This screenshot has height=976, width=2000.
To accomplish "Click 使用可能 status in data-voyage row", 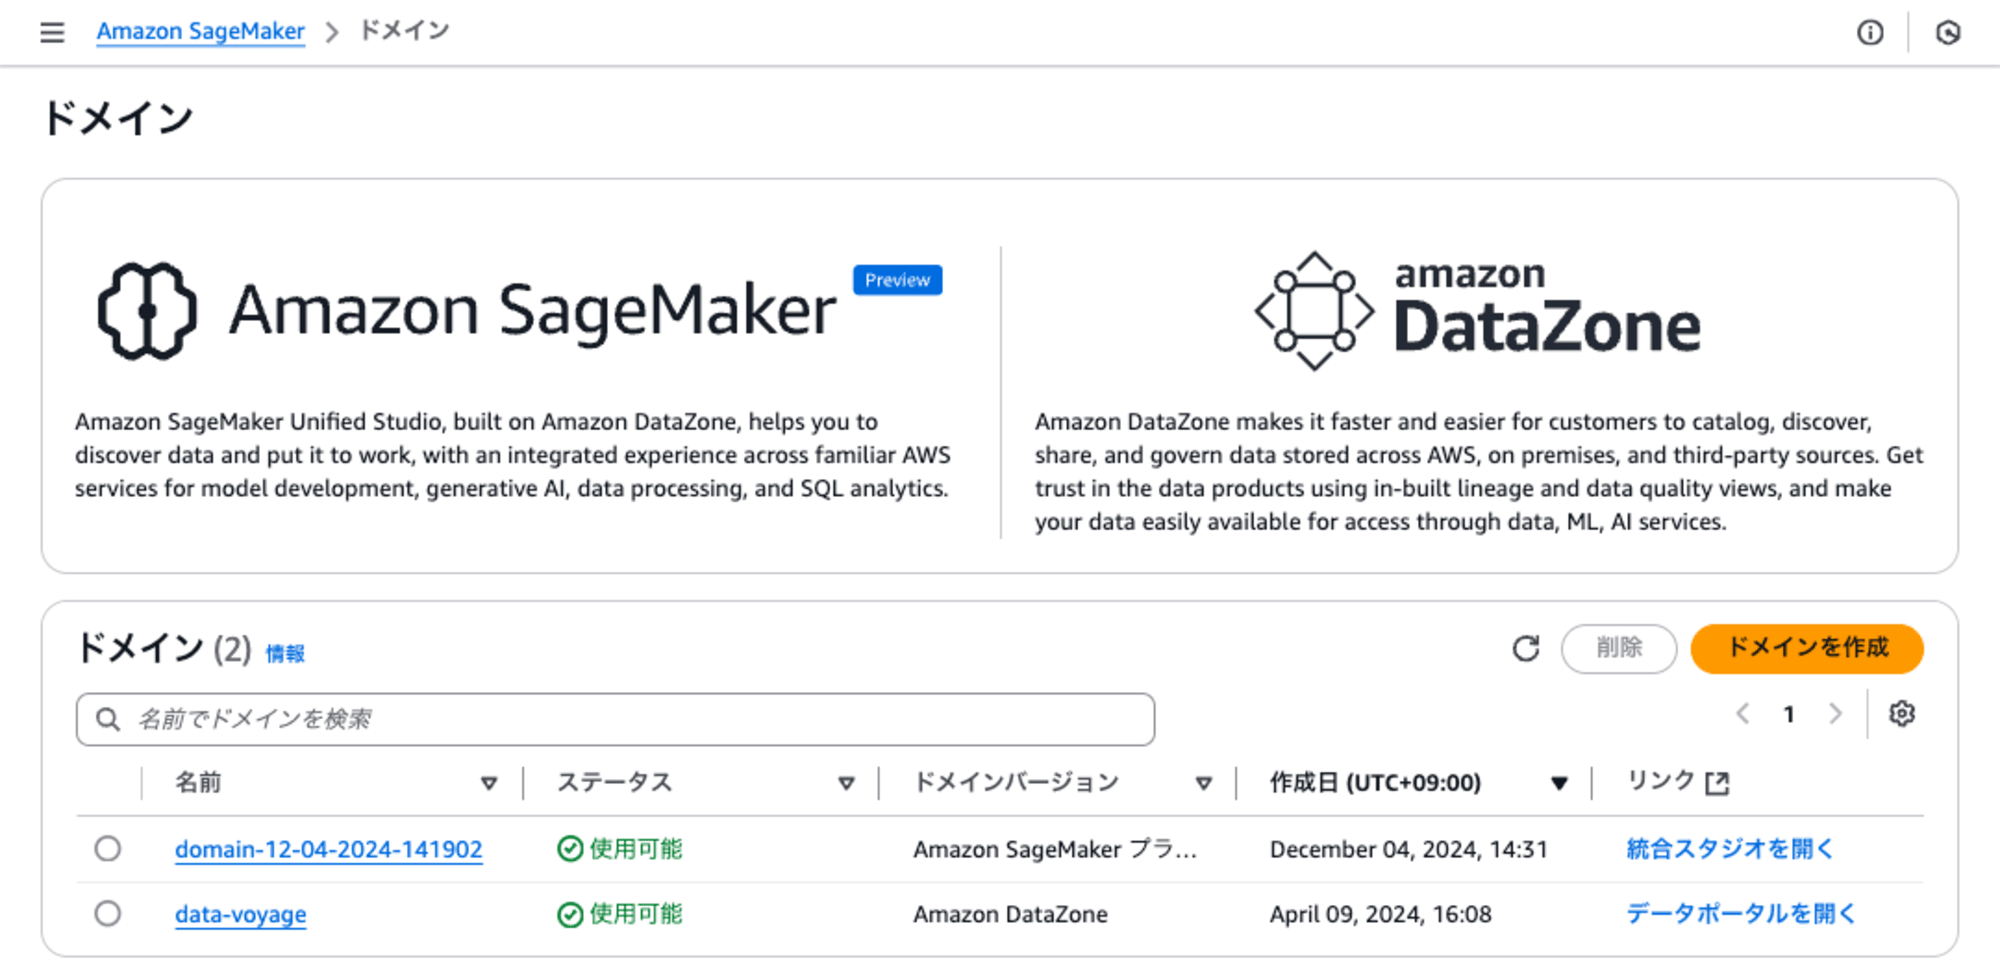I will [635, 914].
